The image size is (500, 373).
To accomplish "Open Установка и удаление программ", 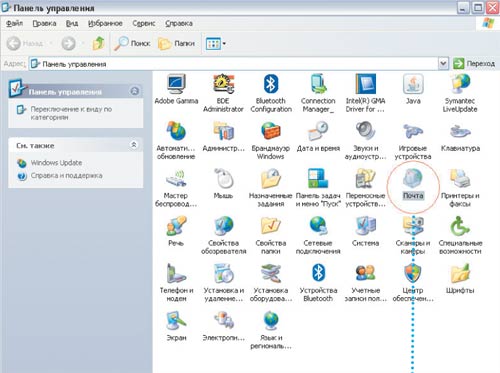I will pyautogui.click(x=223, y=283).
